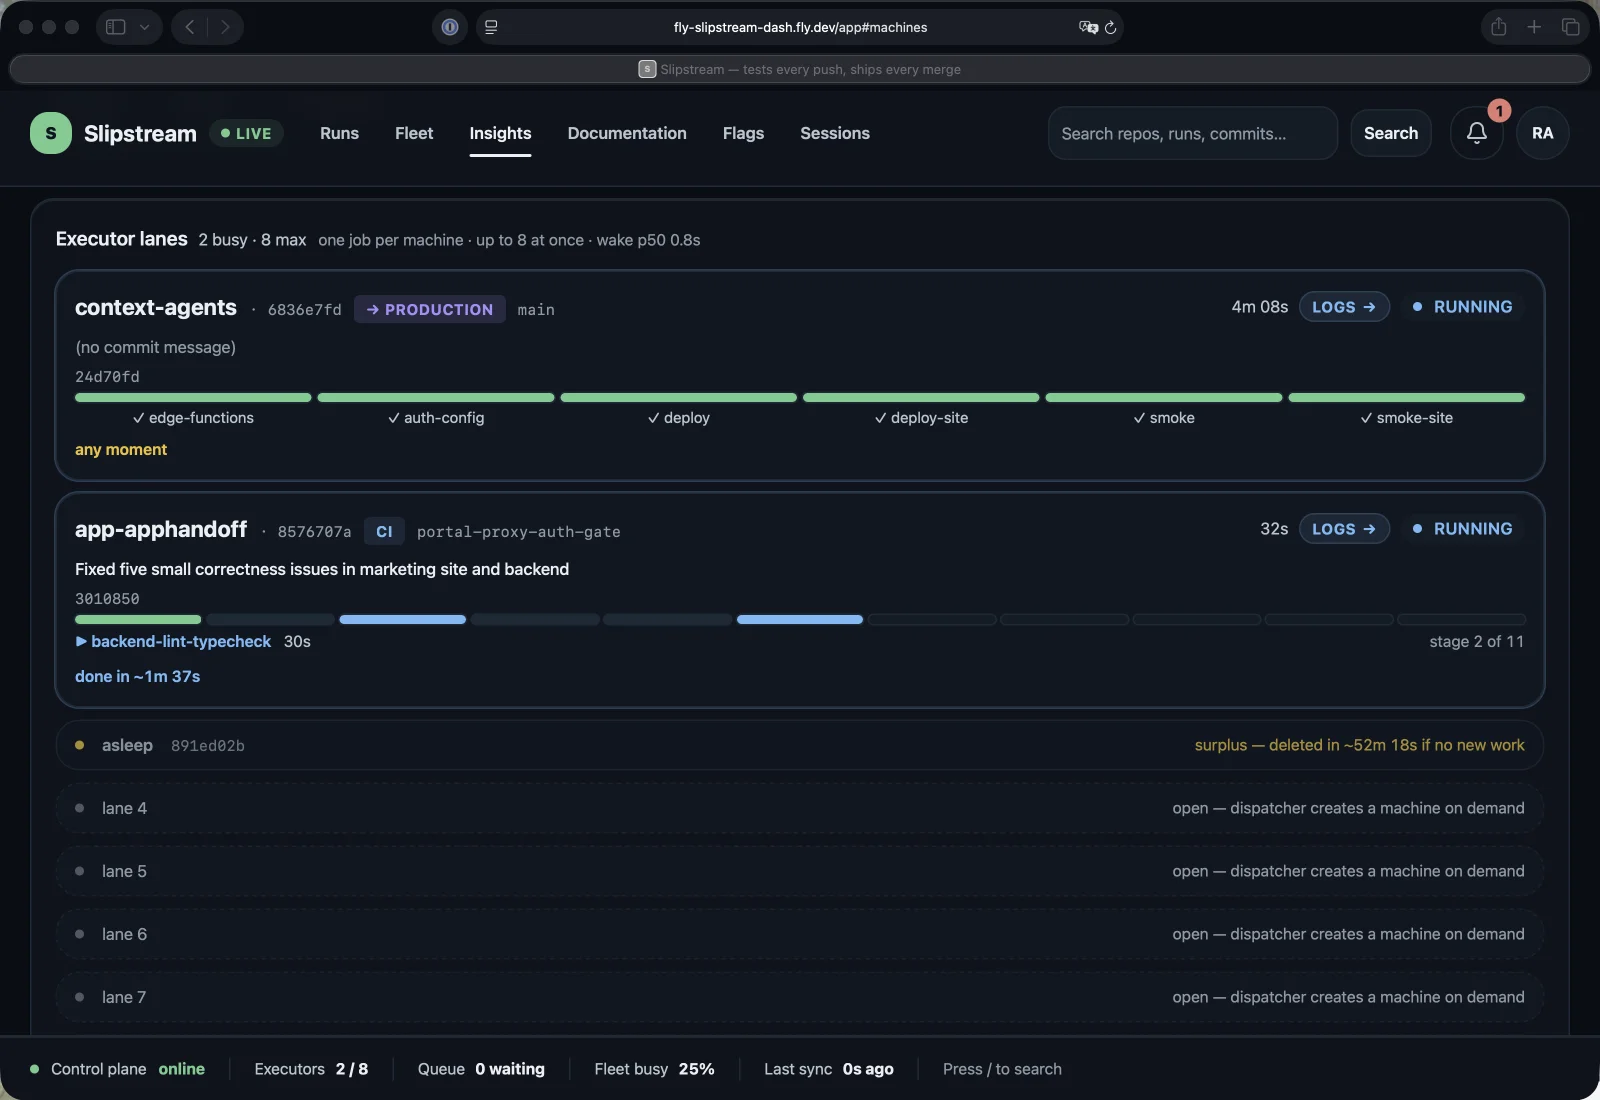Click the Control plane online status
The image size is (1600, 1100).
click(118, 1069)
